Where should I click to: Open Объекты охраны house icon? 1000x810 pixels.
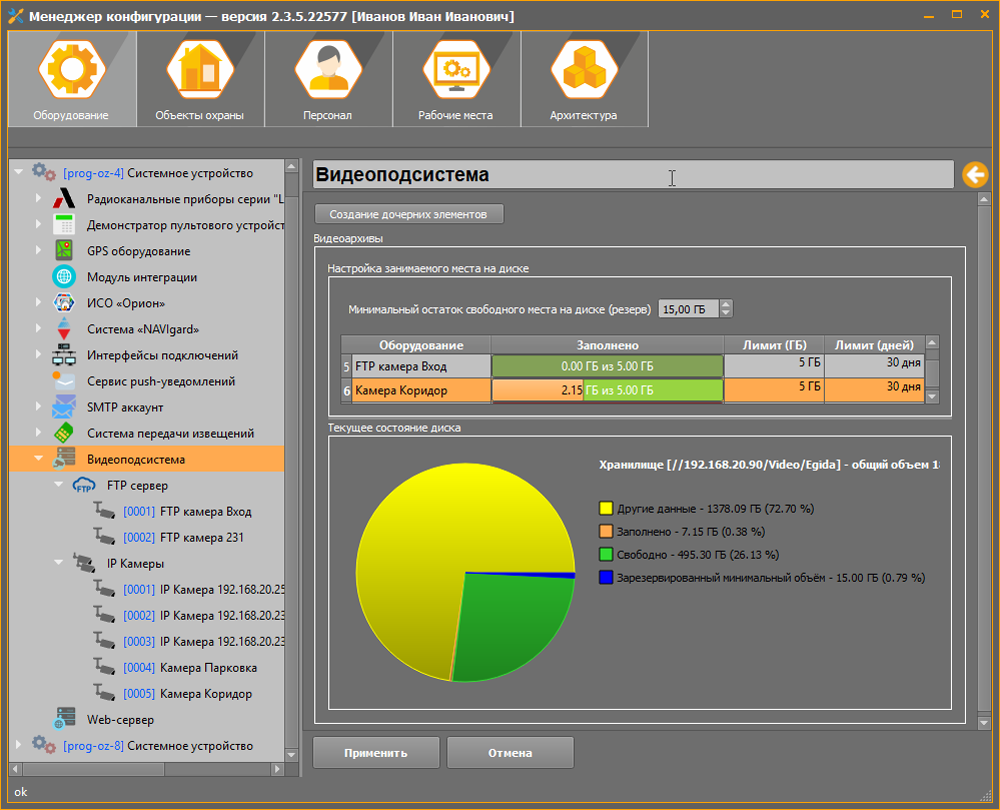coord(199,70)
